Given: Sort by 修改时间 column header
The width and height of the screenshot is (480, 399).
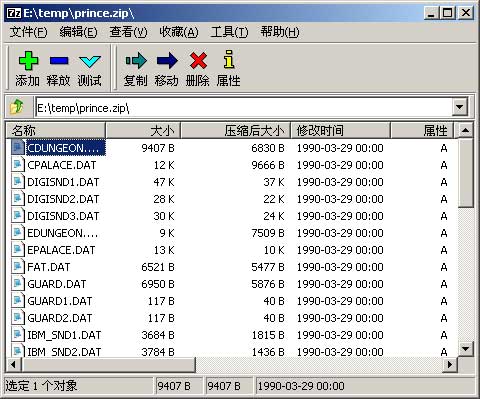Looking at the screenshot, I should tap(341, 130).
